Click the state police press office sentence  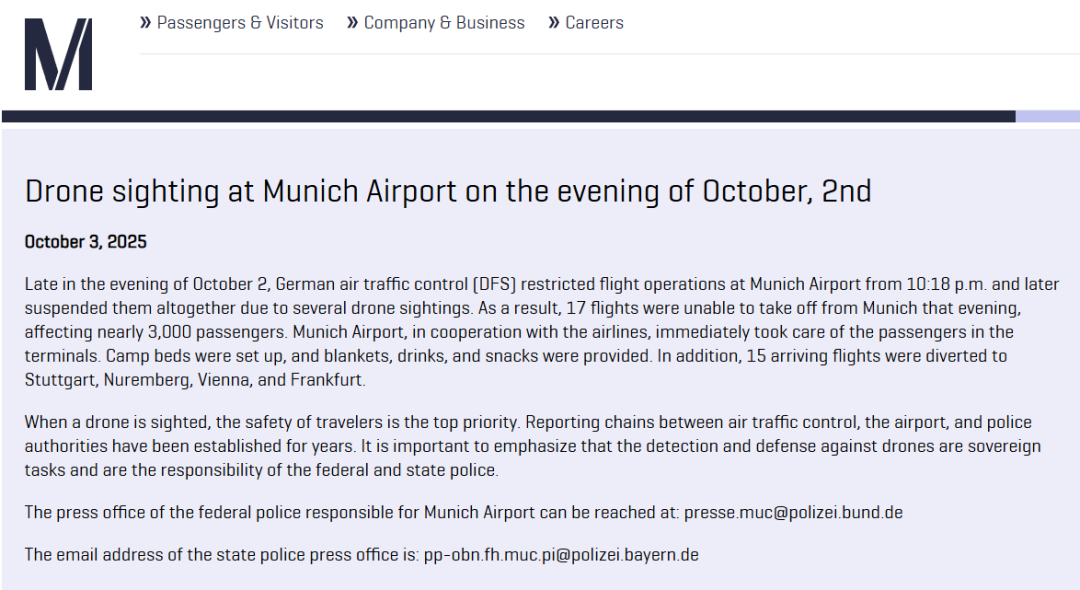coord(220,554)
